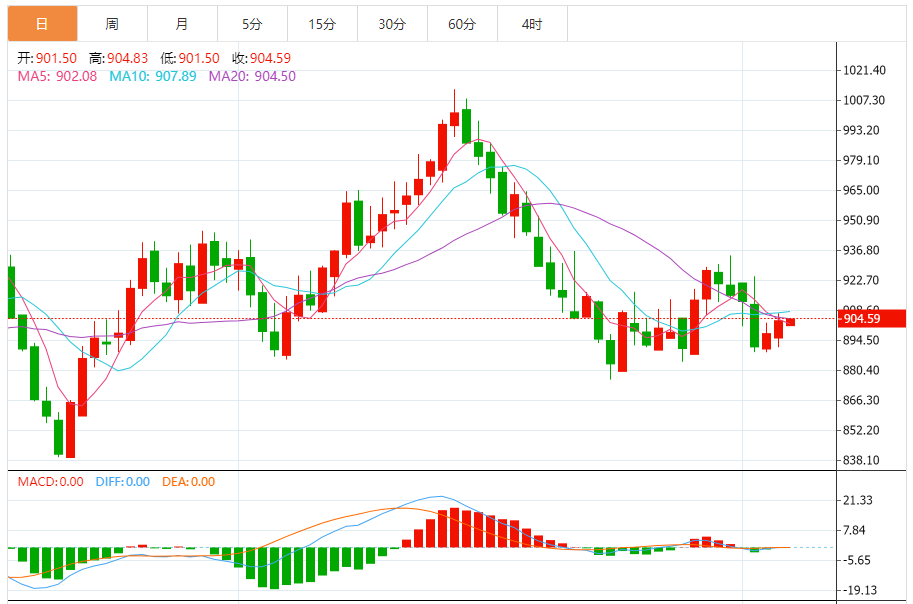Click the 21.33 MACD axis label
Viewport: 913px width, 604px height.
point(858,500)
